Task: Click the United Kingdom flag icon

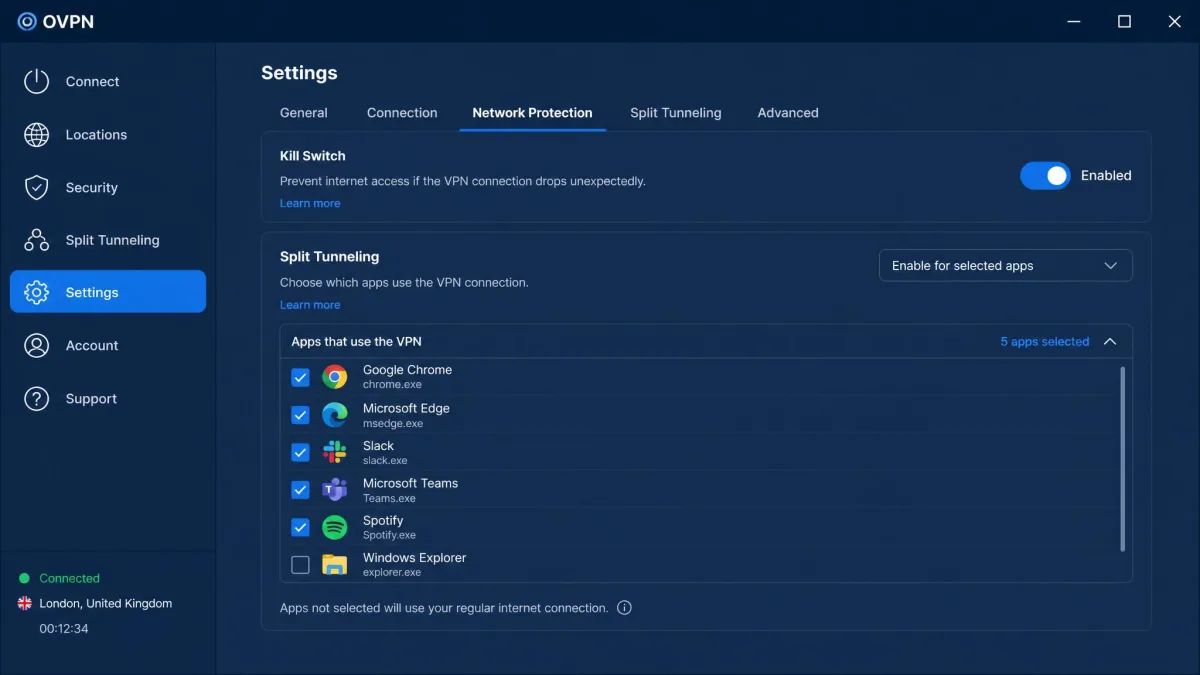Action: pos(25,604)
